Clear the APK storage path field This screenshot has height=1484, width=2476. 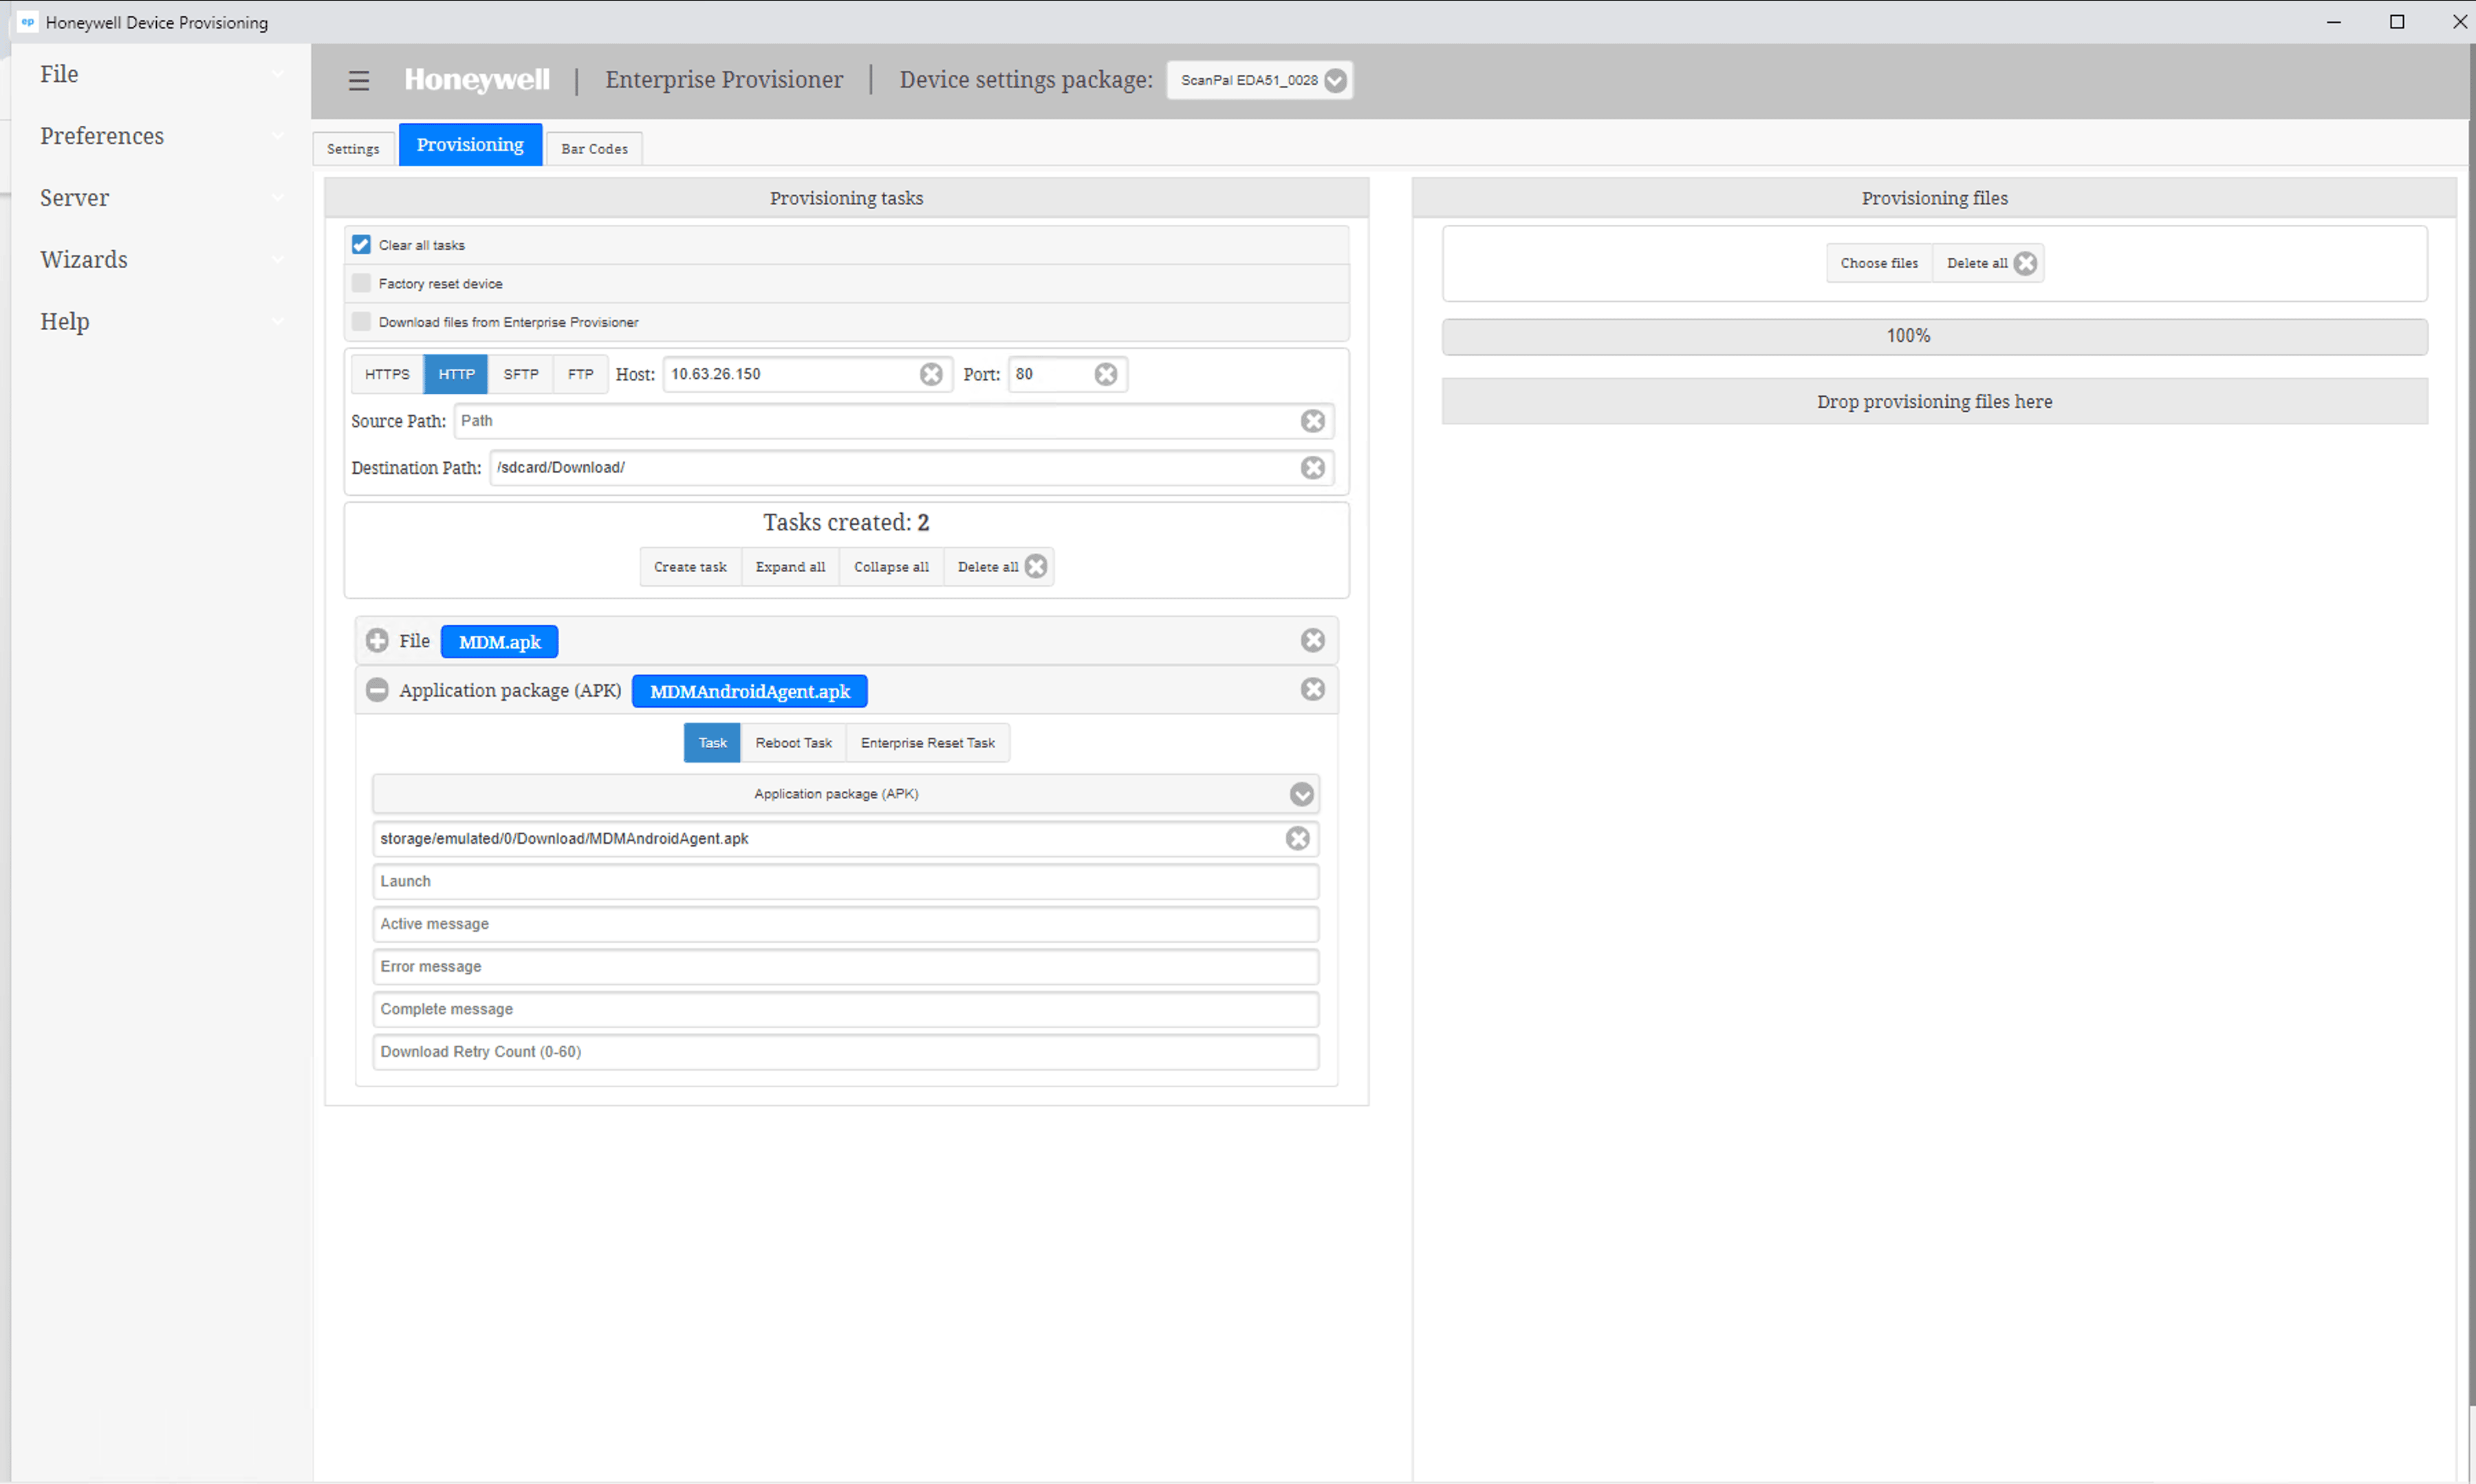(1297, 839)
